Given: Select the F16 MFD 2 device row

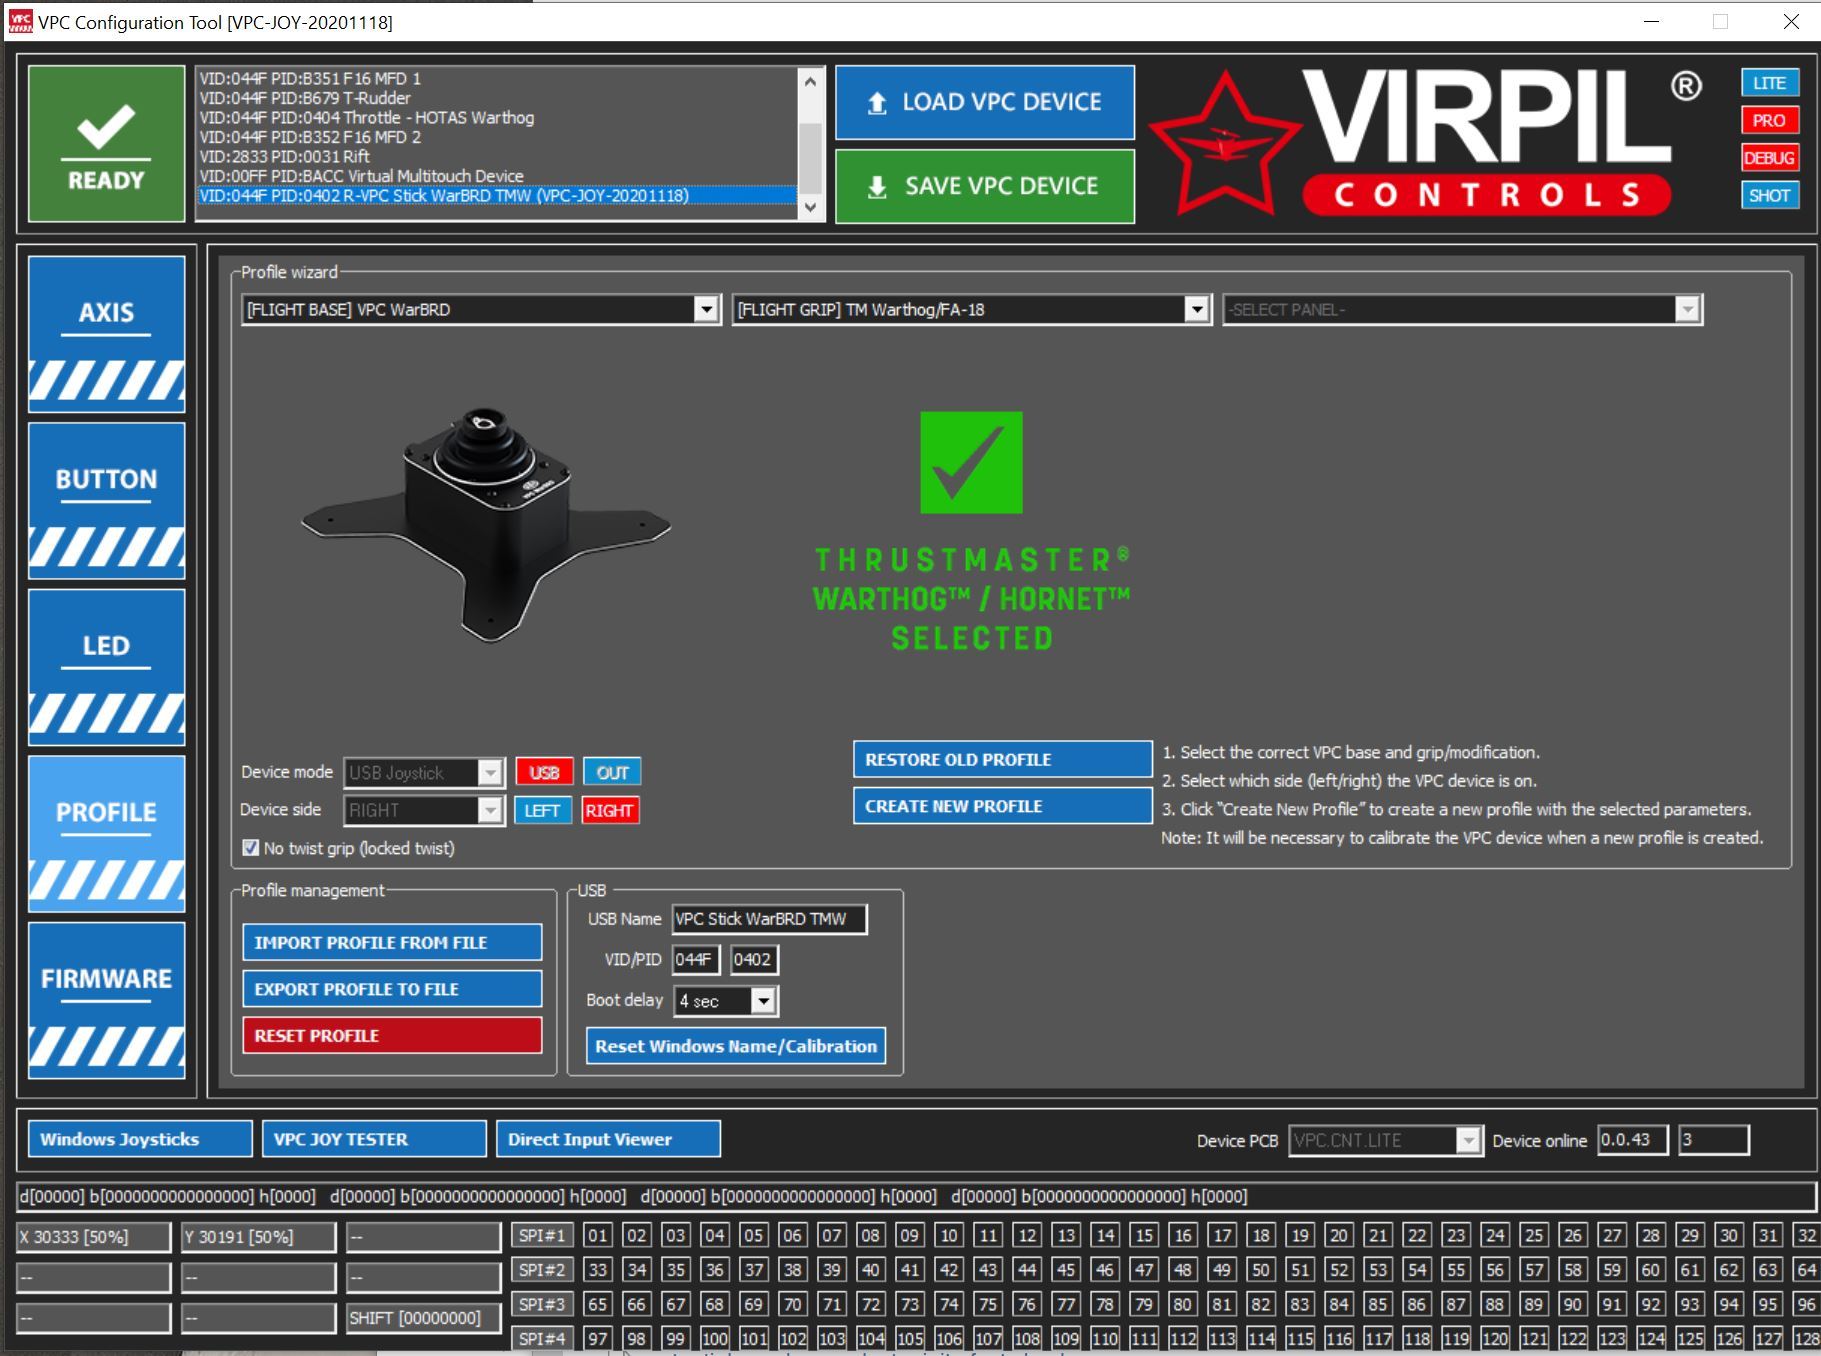Looking at the screenshot, I should point(497,137).
